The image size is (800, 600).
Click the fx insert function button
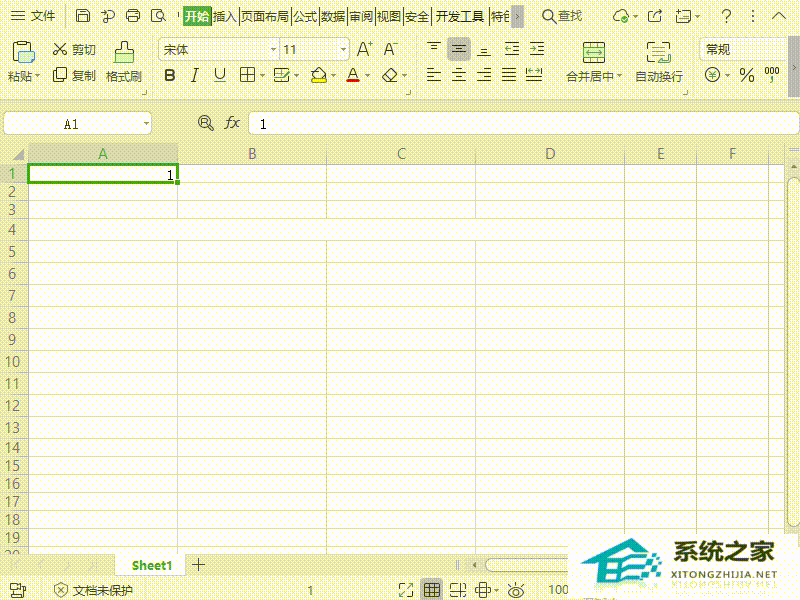pyautogui.click(x=232, y=123)
